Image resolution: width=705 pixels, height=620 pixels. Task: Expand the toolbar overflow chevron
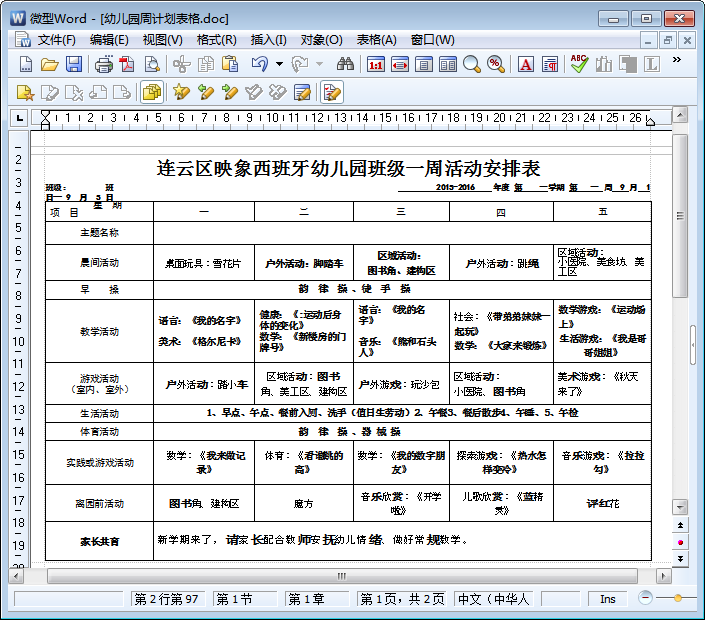[677, 60]
